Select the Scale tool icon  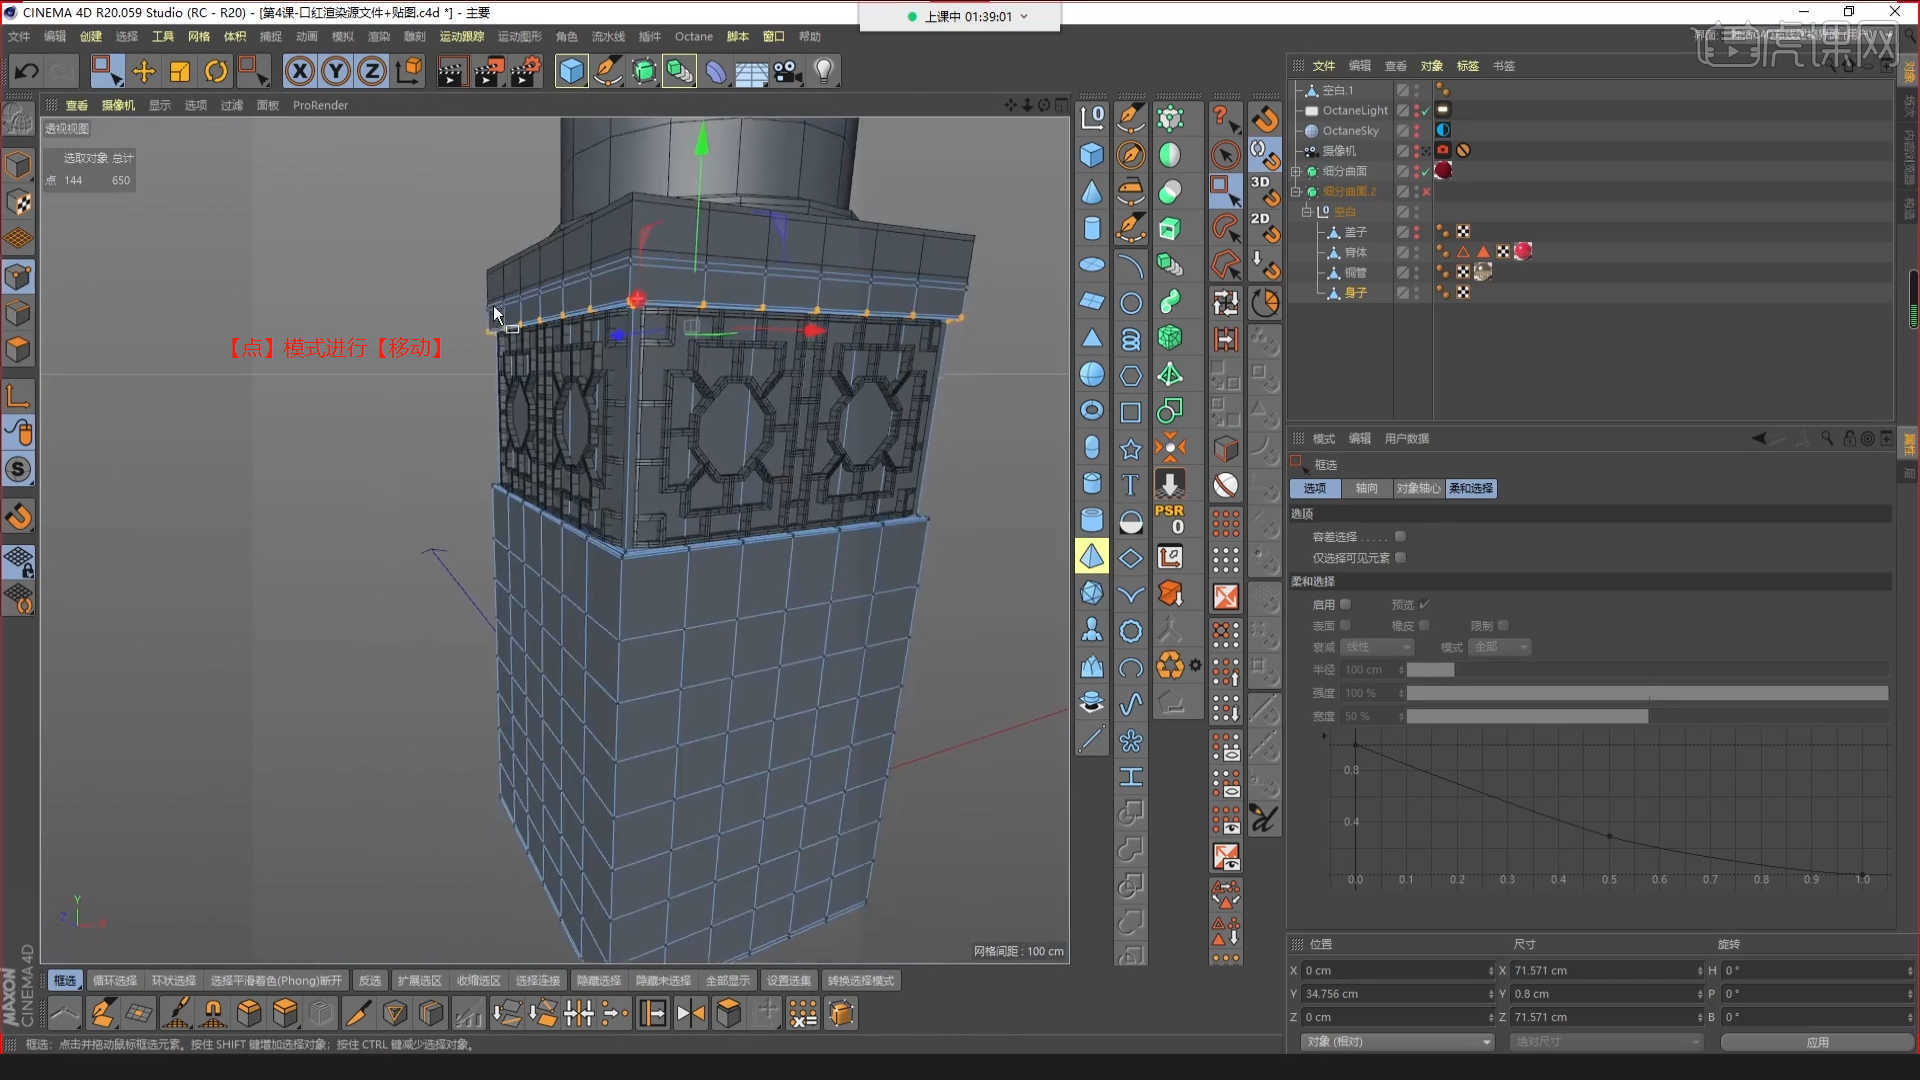(180, 71)
